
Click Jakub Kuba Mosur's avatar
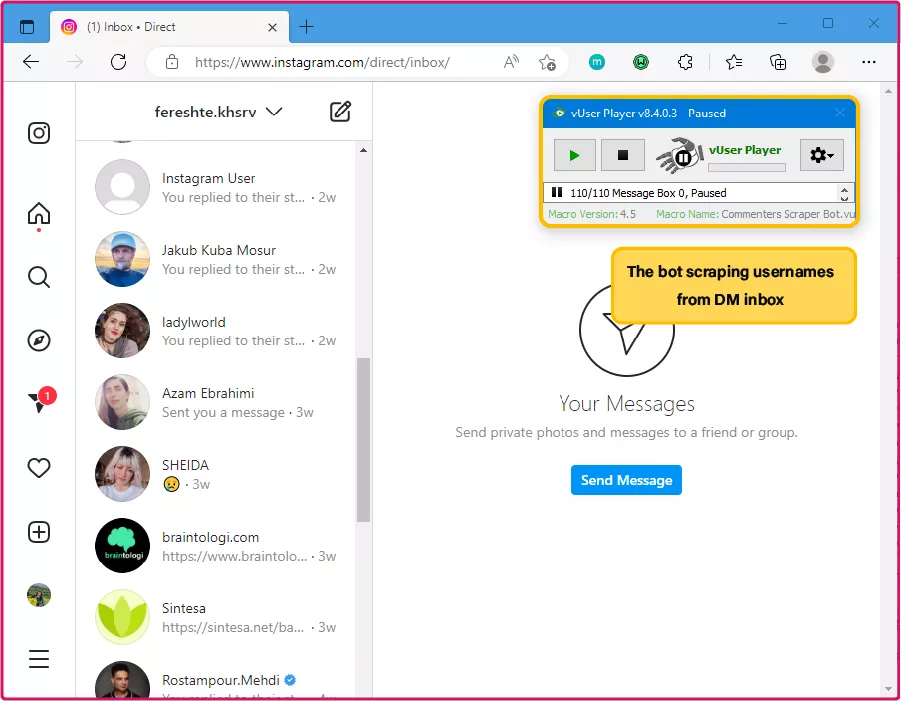pos(122,259)
